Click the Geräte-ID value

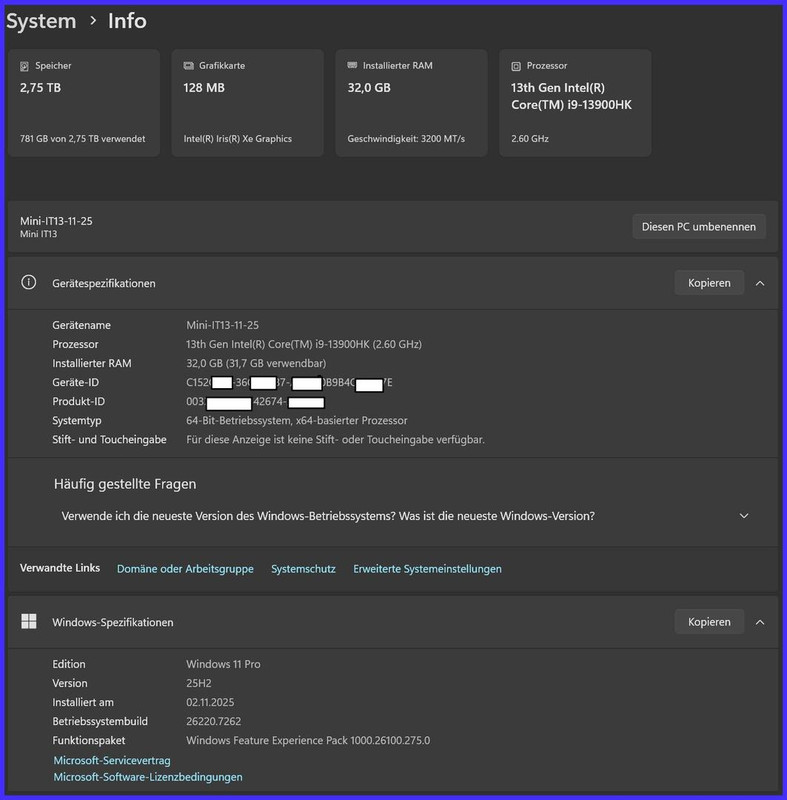[289, 383]
